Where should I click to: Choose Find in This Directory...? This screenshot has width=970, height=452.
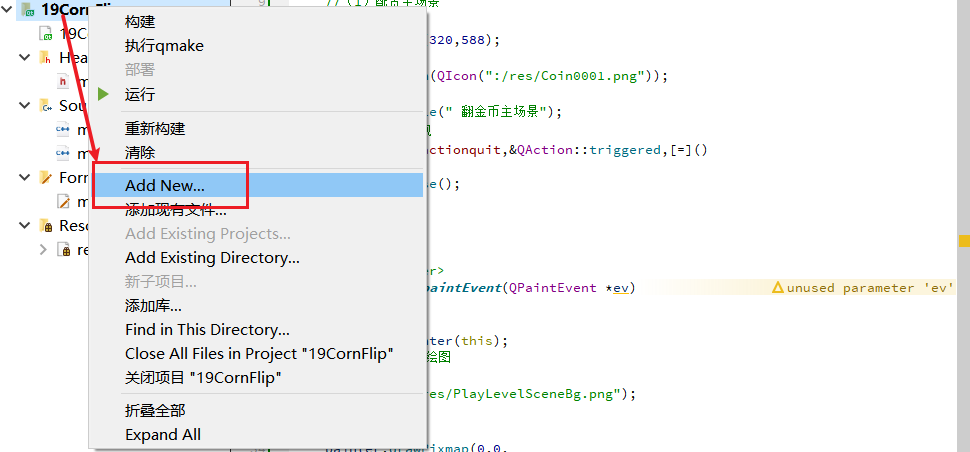258,330
